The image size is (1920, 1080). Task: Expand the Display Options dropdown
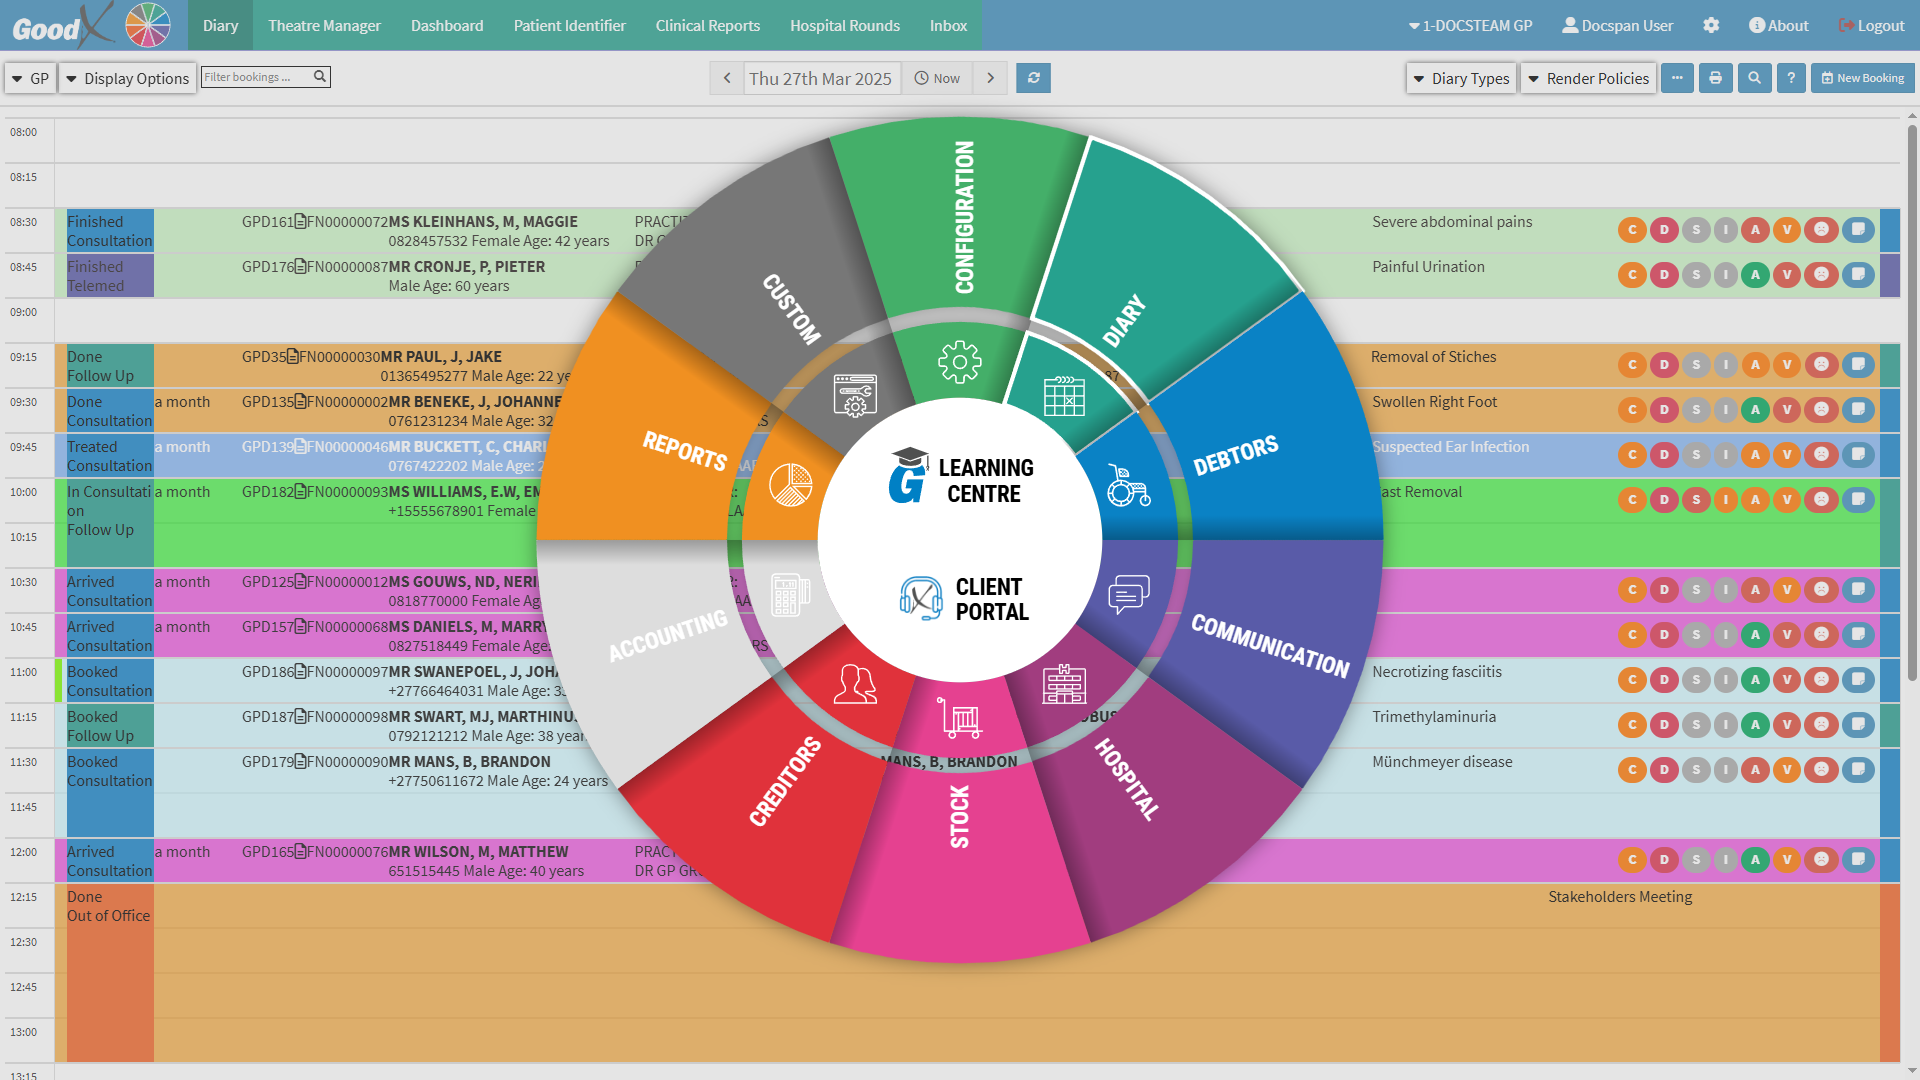point(127,78)
